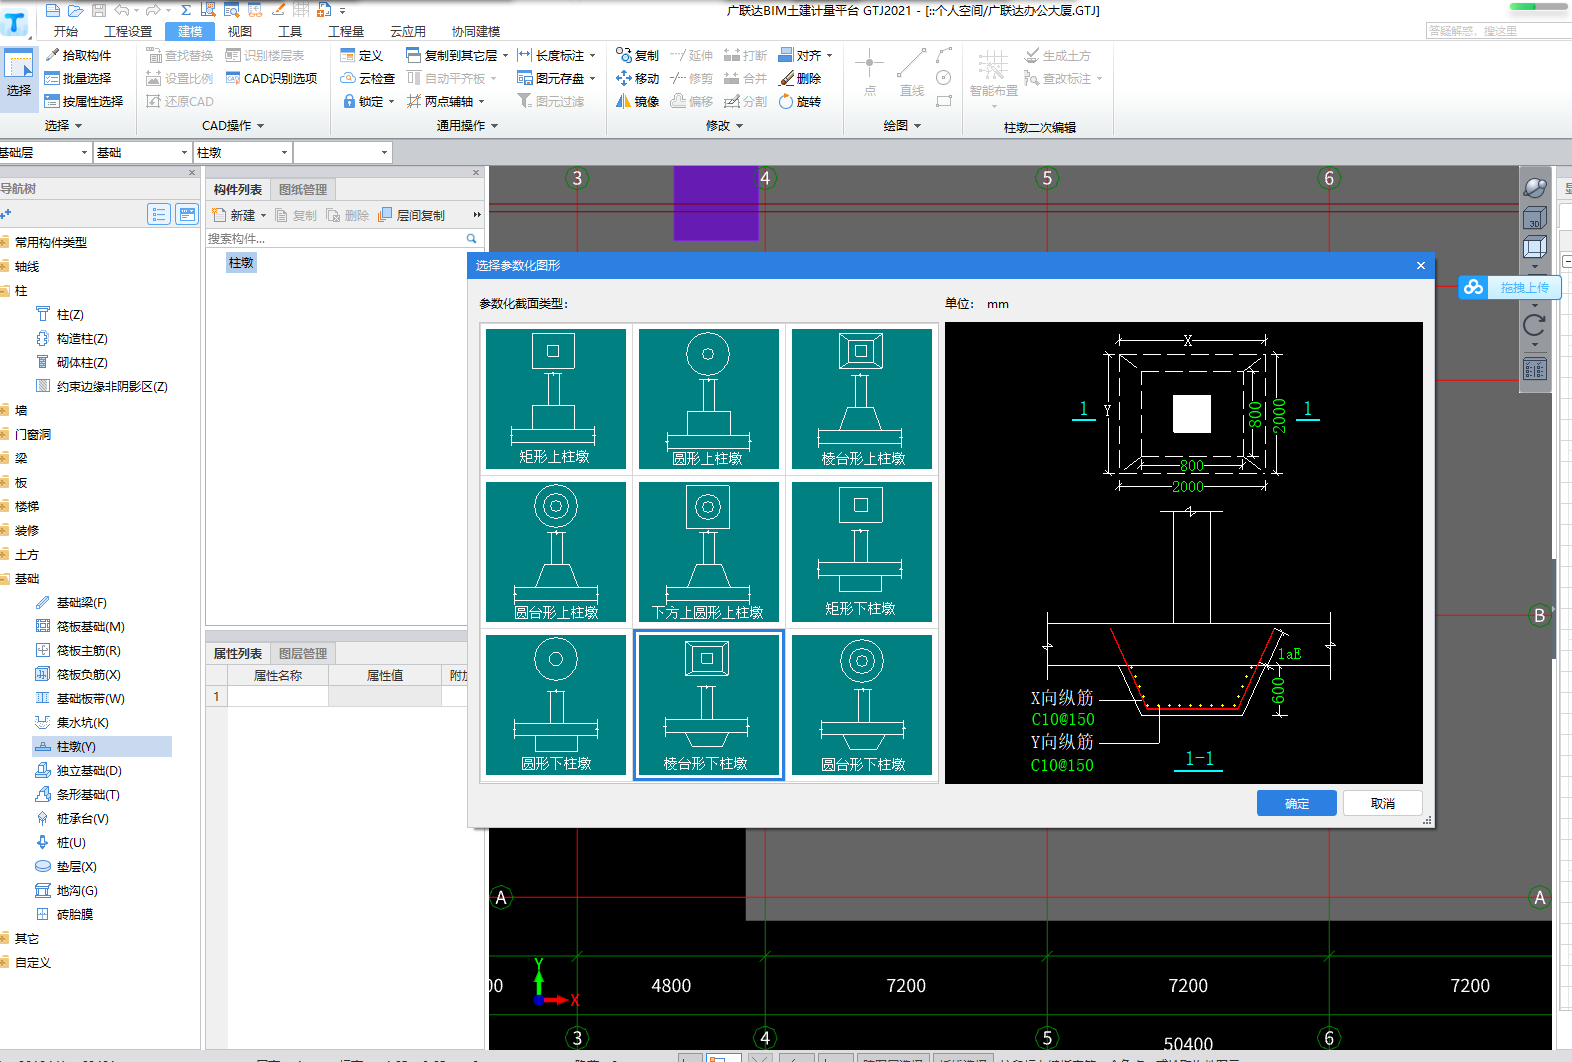Click the 拾取构件 tool
Image resolution: width=1572 pixels, height=1062 pixels.
pyautogui.click(x=78, y=55)
